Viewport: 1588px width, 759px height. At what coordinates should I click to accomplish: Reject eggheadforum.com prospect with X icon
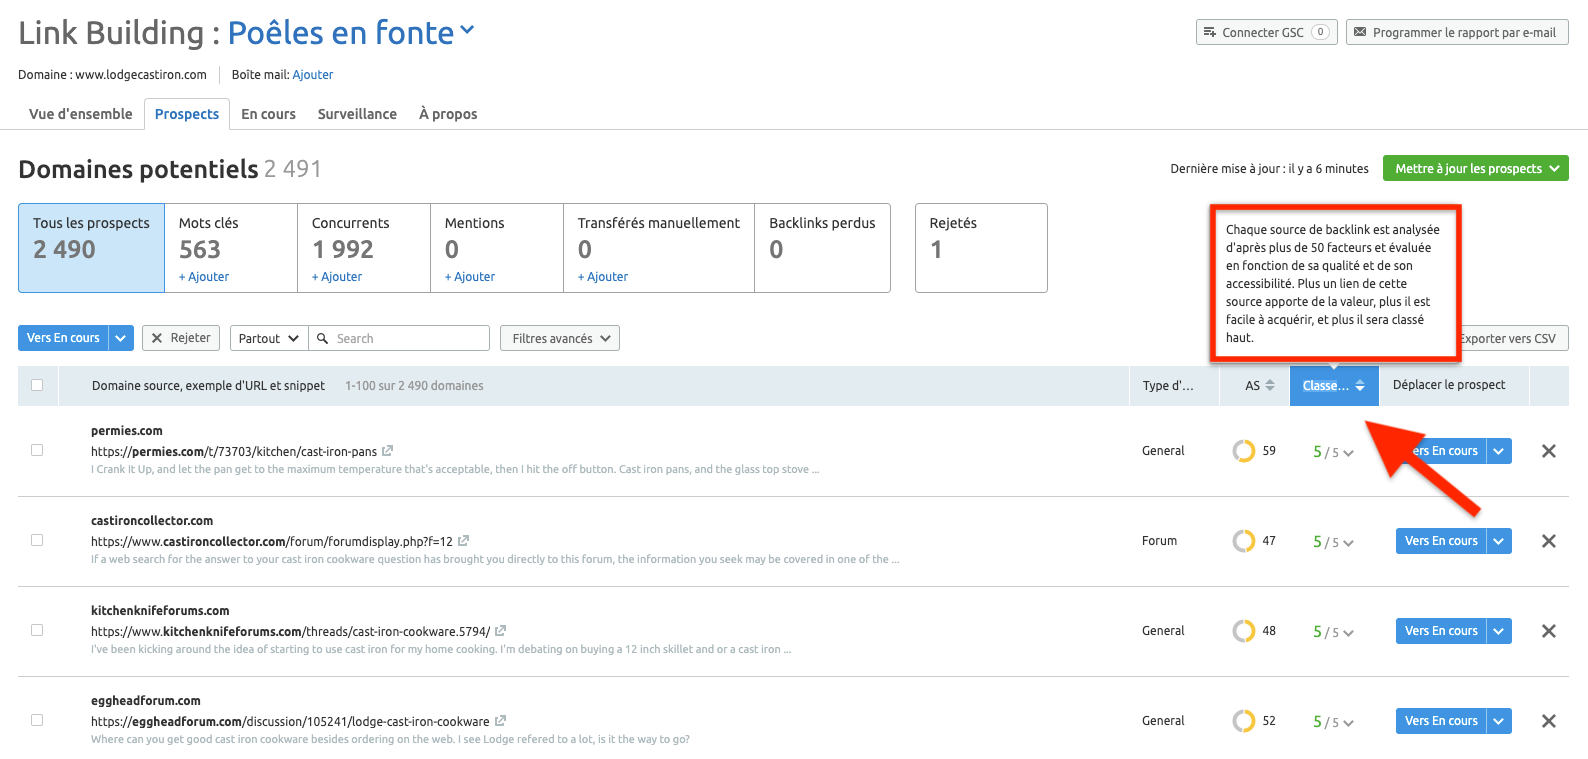tap(1548, 721)
